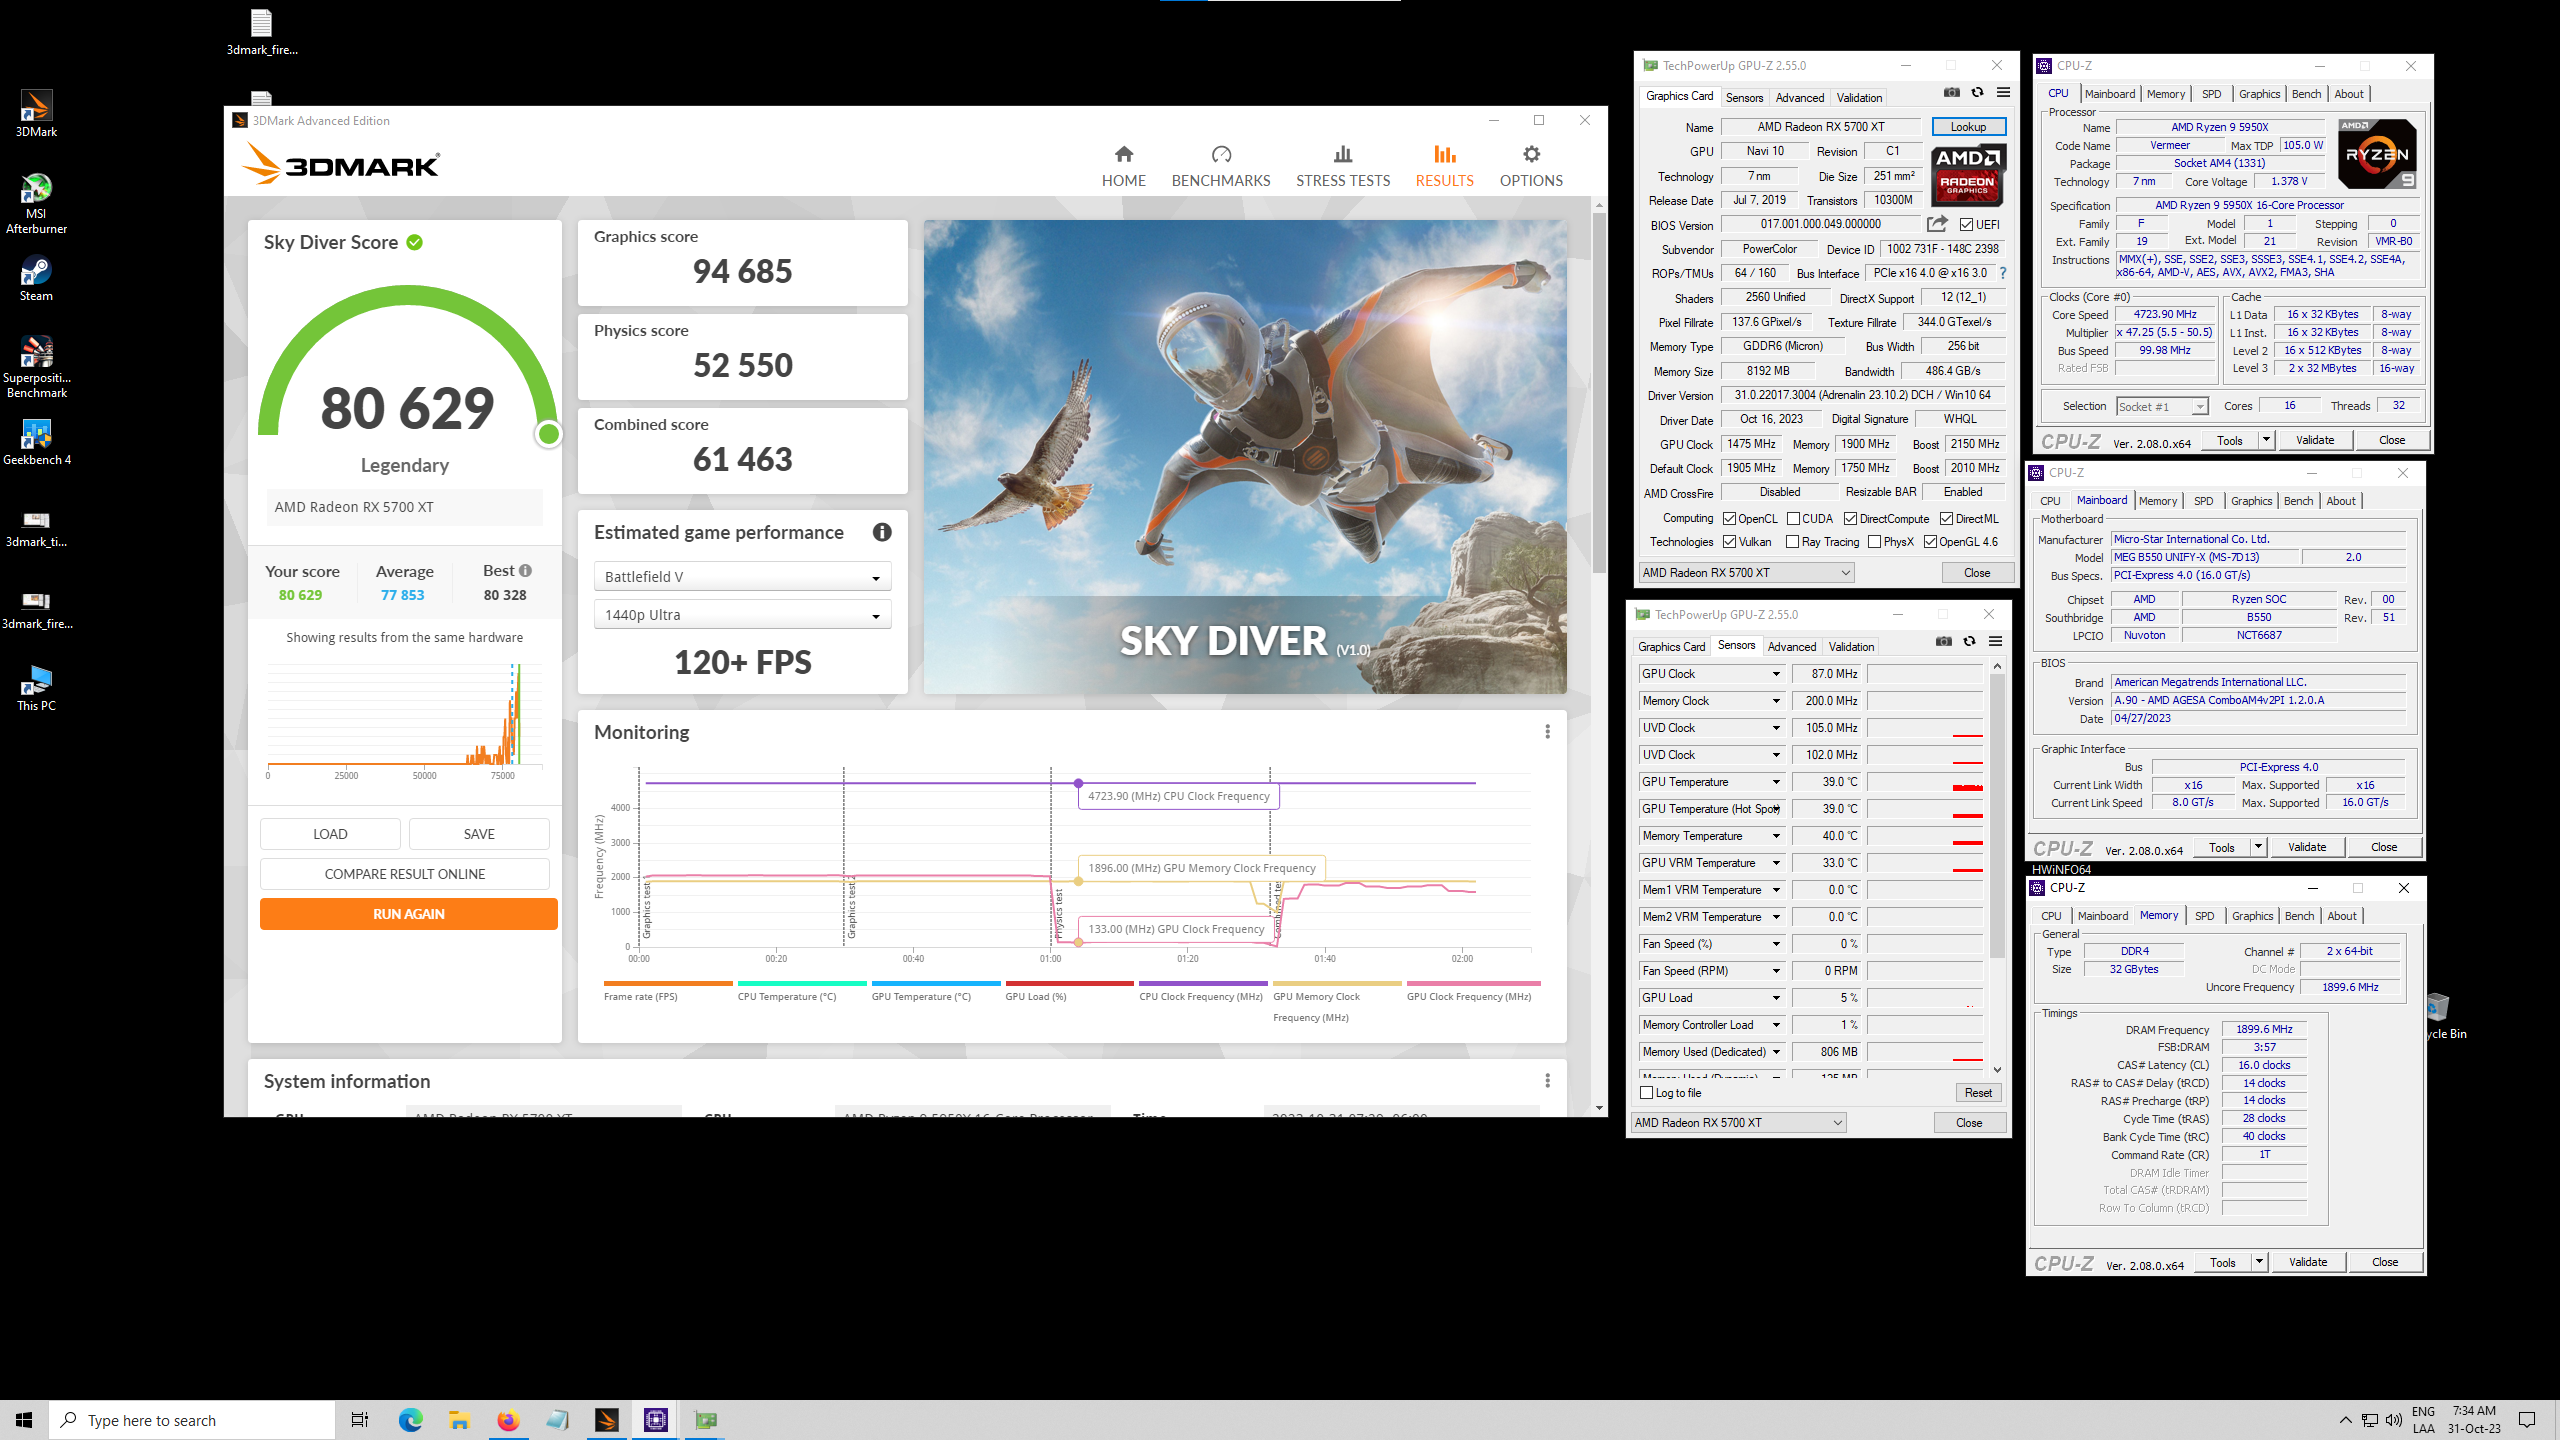Click the Estimated game performance info icon

(881, 532)
